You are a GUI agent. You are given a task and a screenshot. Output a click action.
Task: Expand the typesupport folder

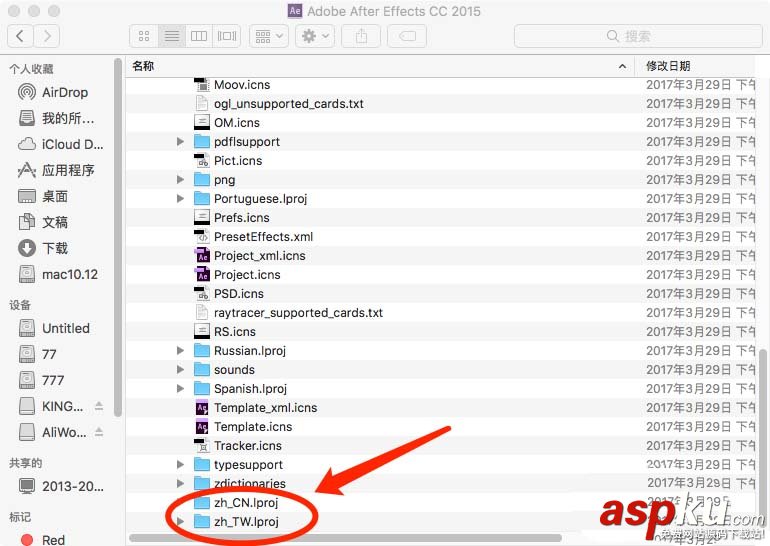click(180, 464)
